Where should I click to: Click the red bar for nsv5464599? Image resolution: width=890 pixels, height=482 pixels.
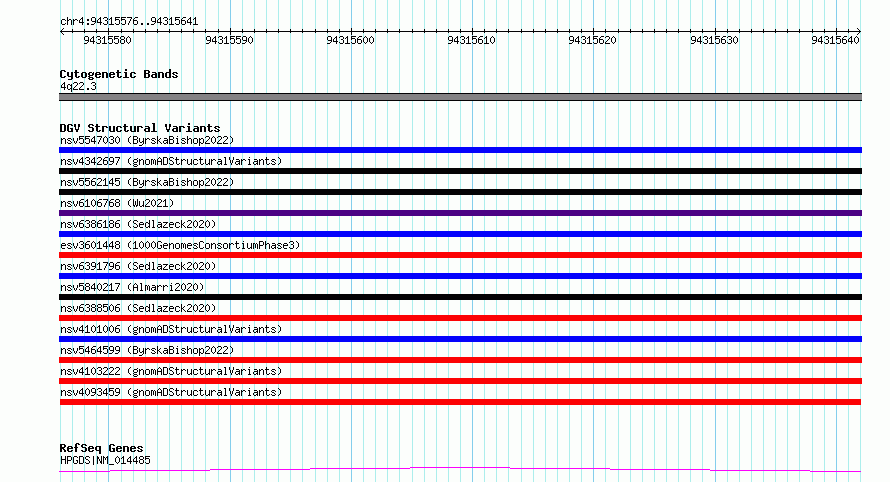(x=460, y=360)
